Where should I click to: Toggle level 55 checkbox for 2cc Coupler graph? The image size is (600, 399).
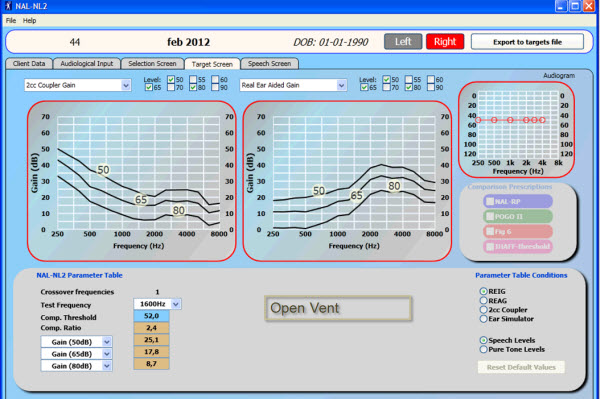[193, 80]
